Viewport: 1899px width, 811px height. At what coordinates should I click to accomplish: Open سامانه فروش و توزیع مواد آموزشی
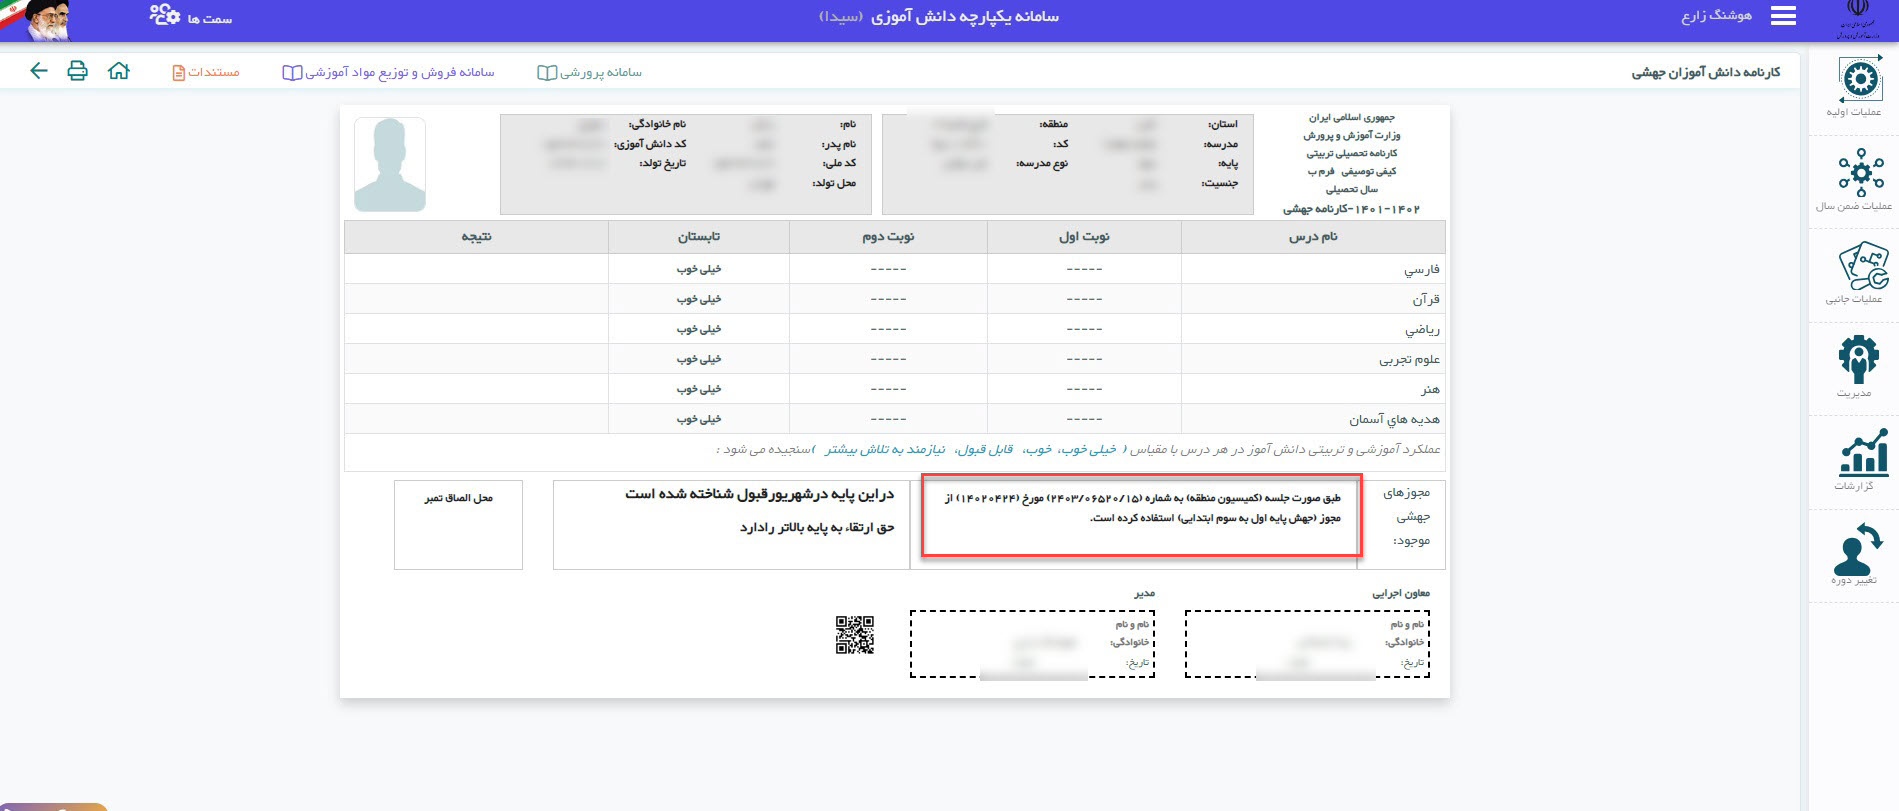pos(389,72)
